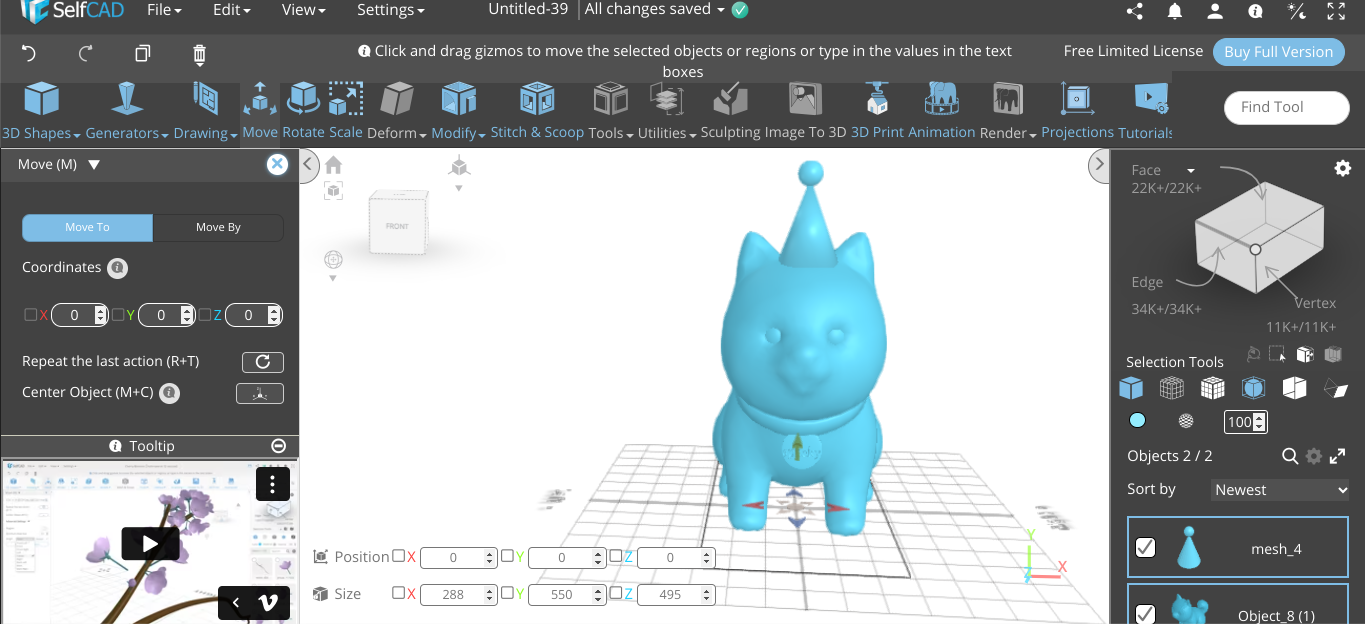The height and width of the screenshot is (624, 1365).
Task: Click the share icon in header
Action: [1134, 11]
